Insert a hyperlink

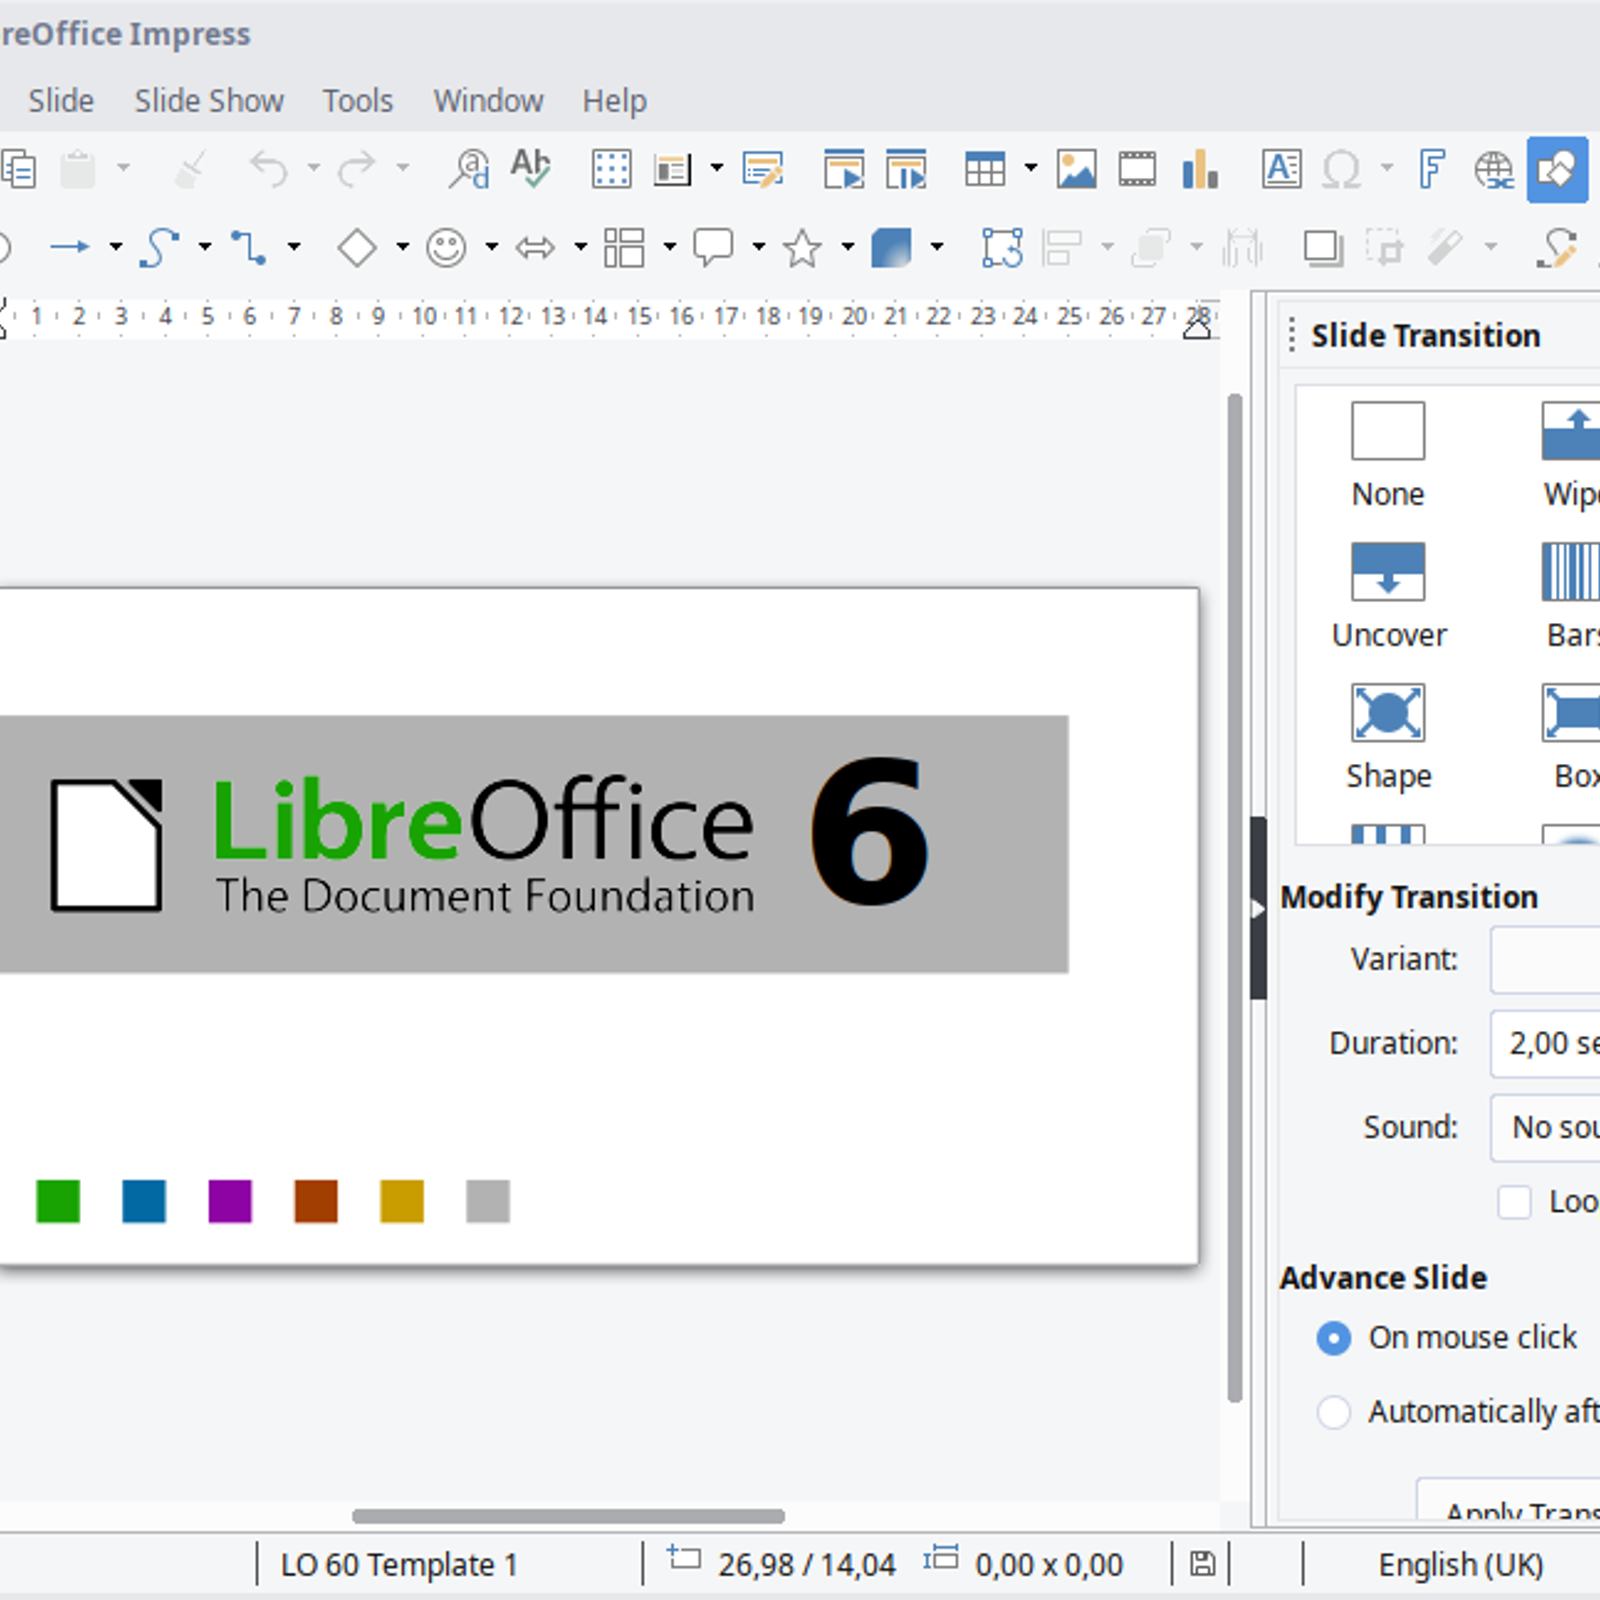coord(1494,169)
